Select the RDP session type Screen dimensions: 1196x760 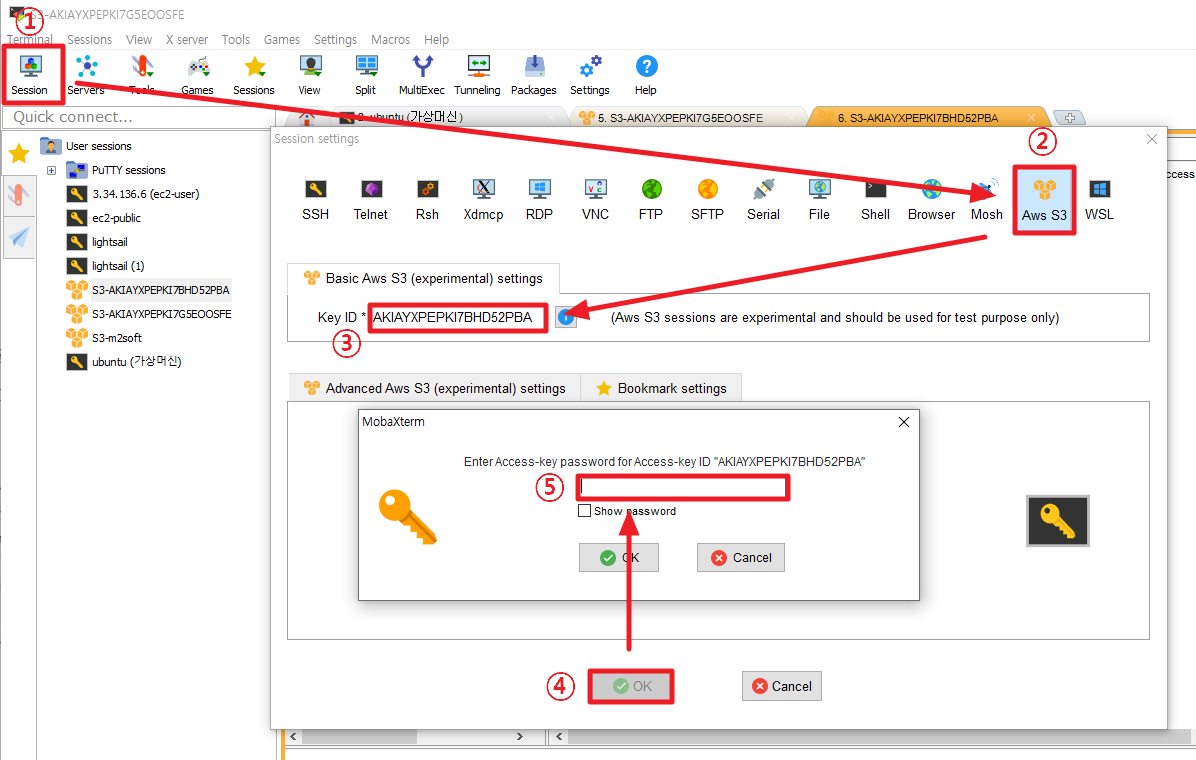point(539,200)
